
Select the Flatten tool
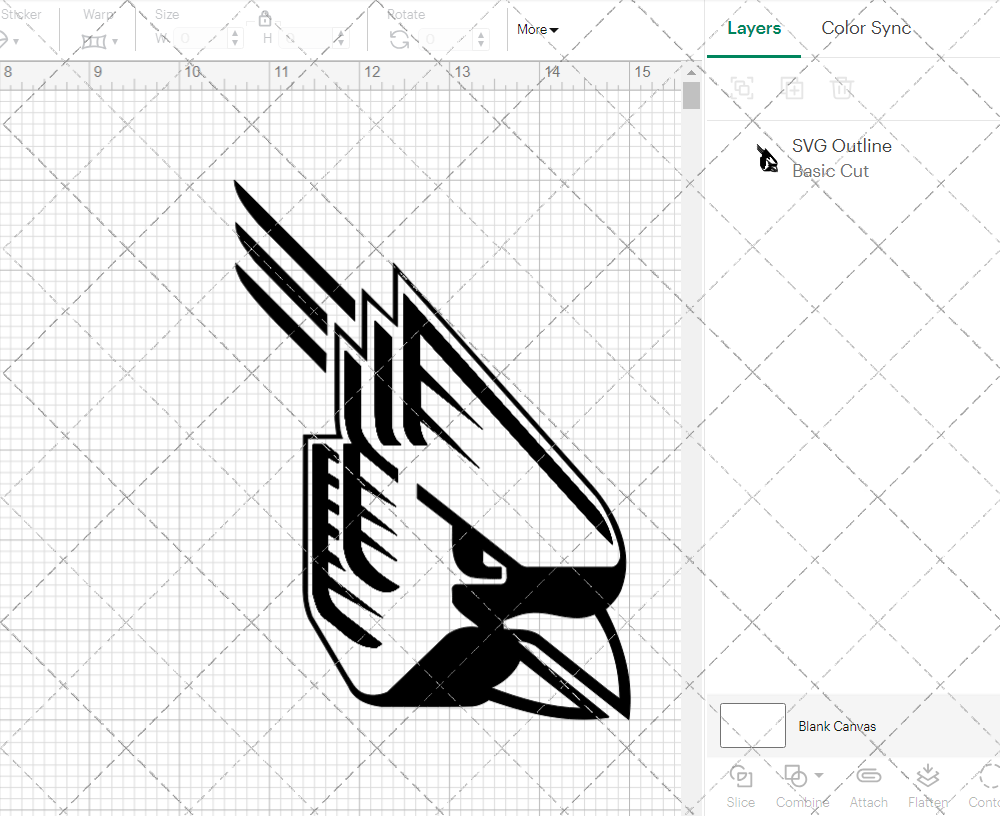tap(927, 775)
